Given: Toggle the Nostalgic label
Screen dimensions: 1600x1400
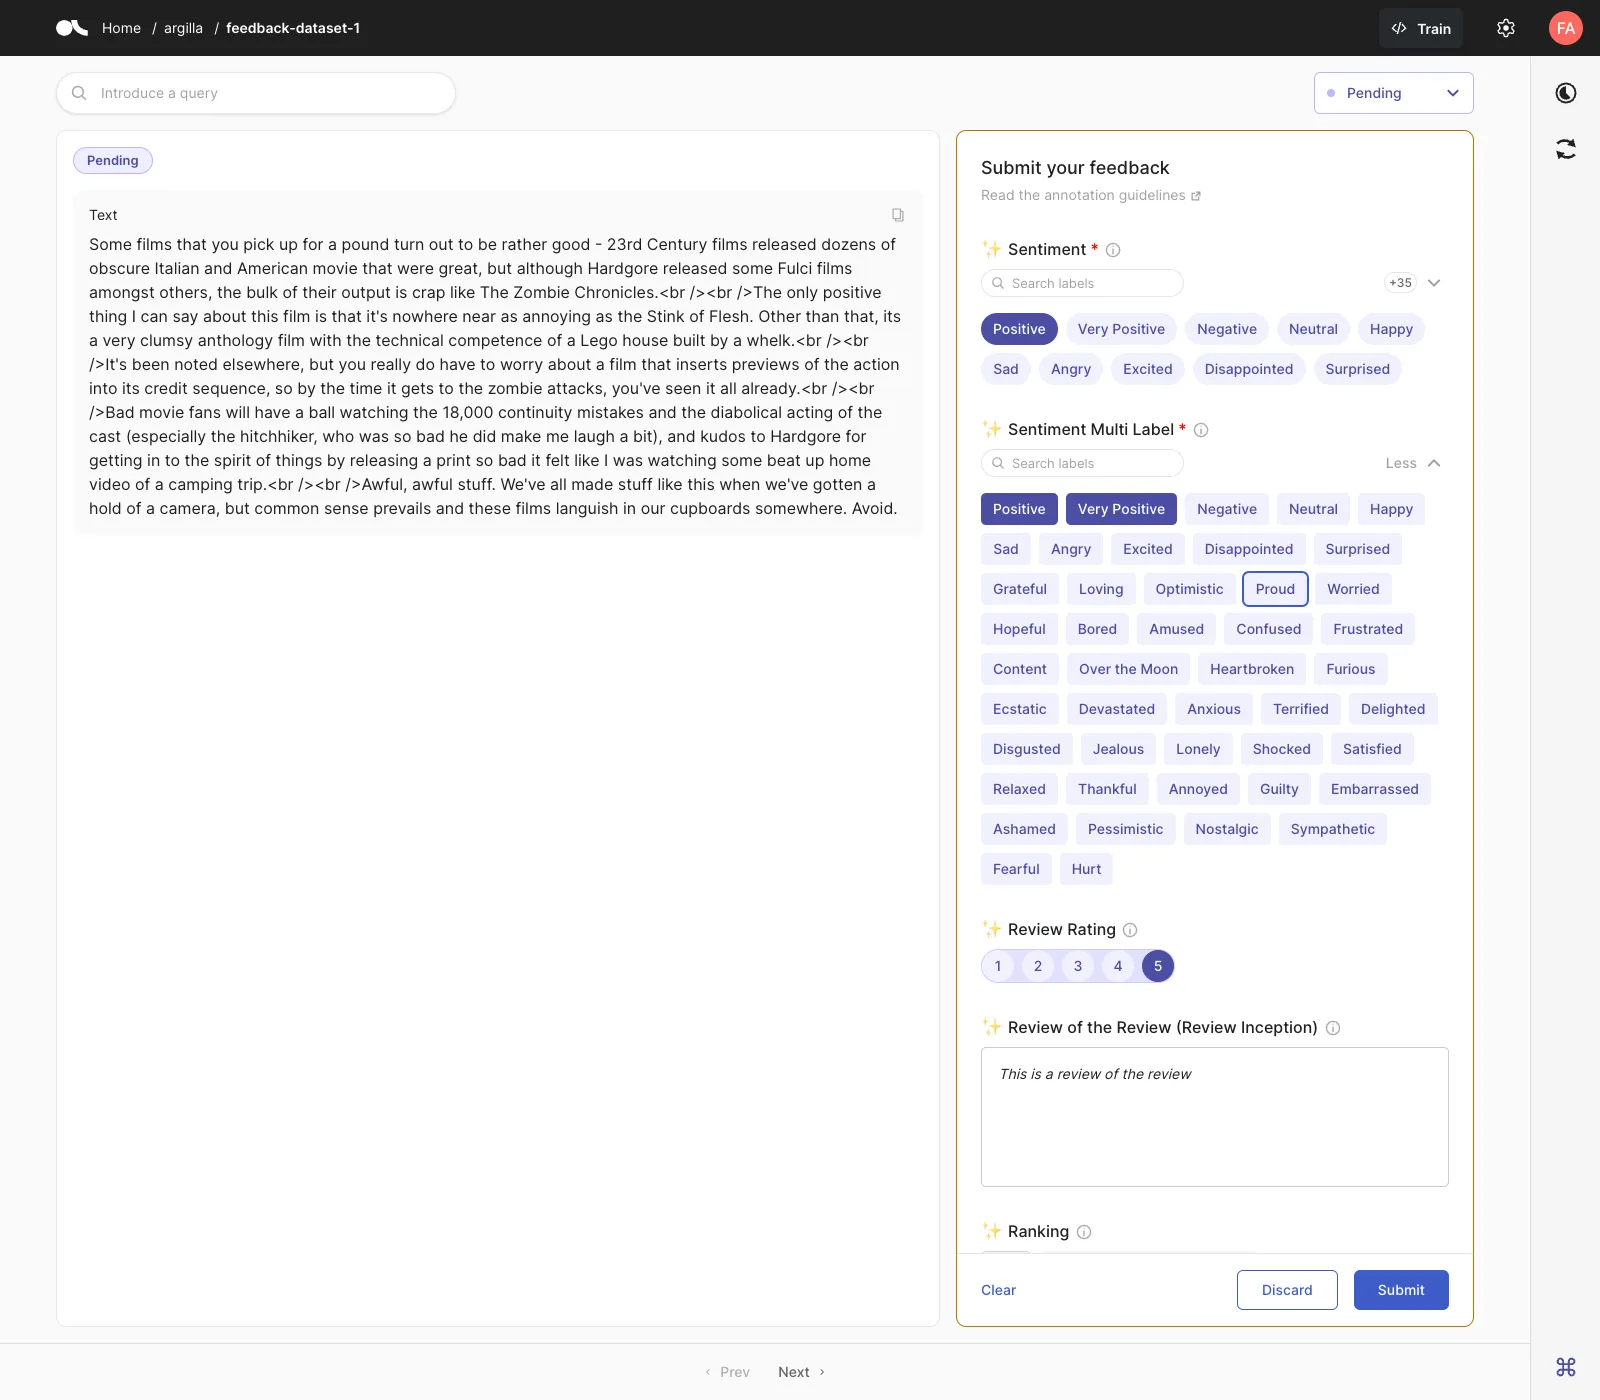Looking at the screenshot, I should coord(1227,829).
